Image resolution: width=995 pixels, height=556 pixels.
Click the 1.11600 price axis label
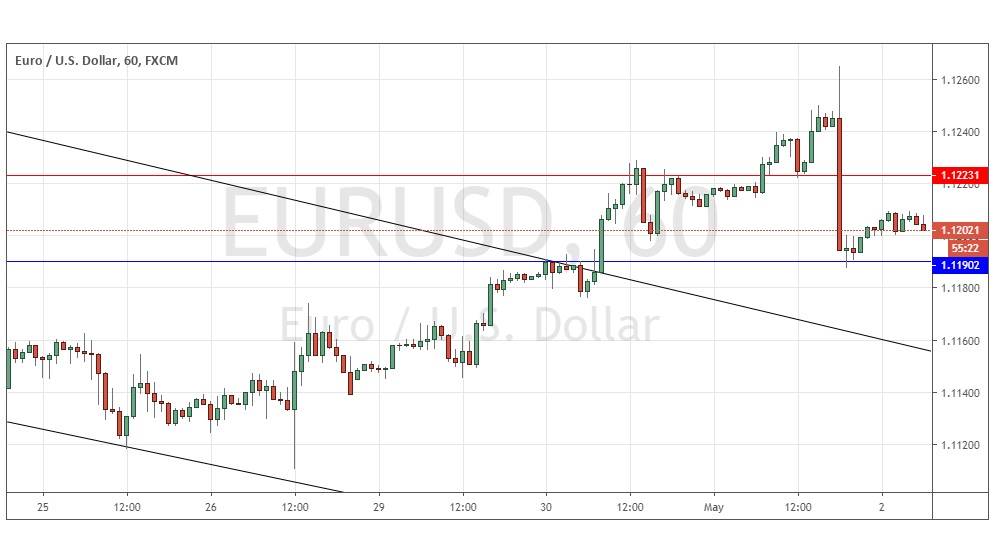pos(961,341)
